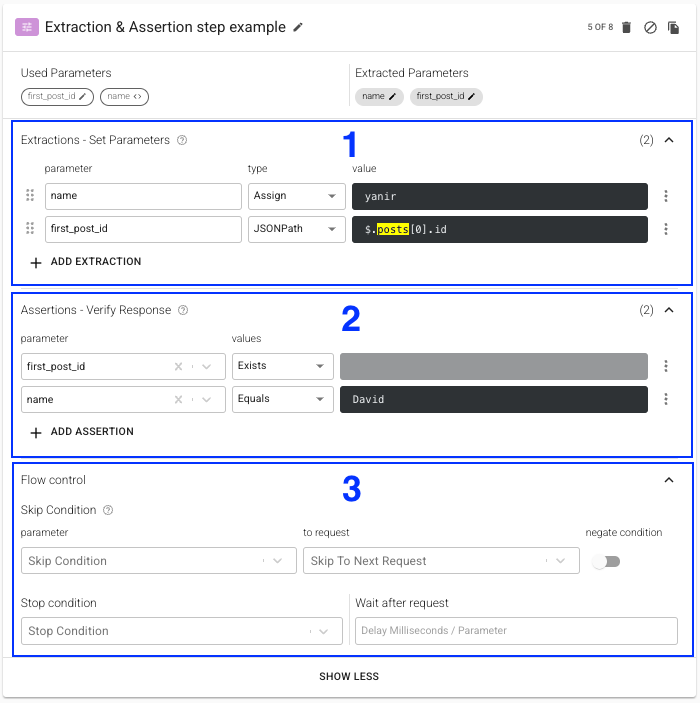Screen dimensions: 700x703
Task: Click the help icon next to Skip Condition
Action: coord(108,510)
